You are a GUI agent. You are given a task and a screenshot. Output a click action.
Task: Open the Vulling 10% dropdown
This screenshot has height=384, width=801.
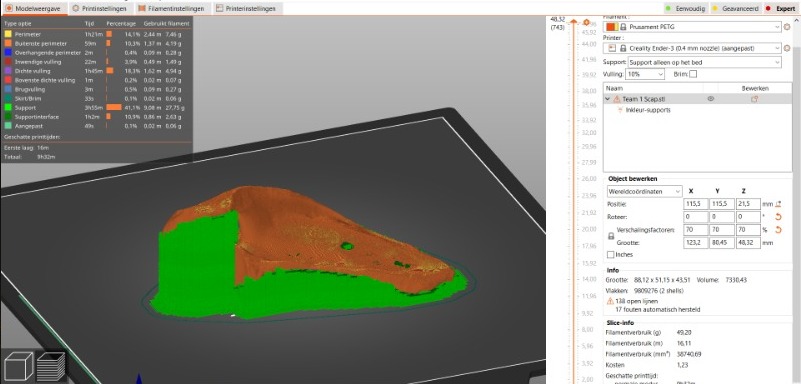click(646, 74)
